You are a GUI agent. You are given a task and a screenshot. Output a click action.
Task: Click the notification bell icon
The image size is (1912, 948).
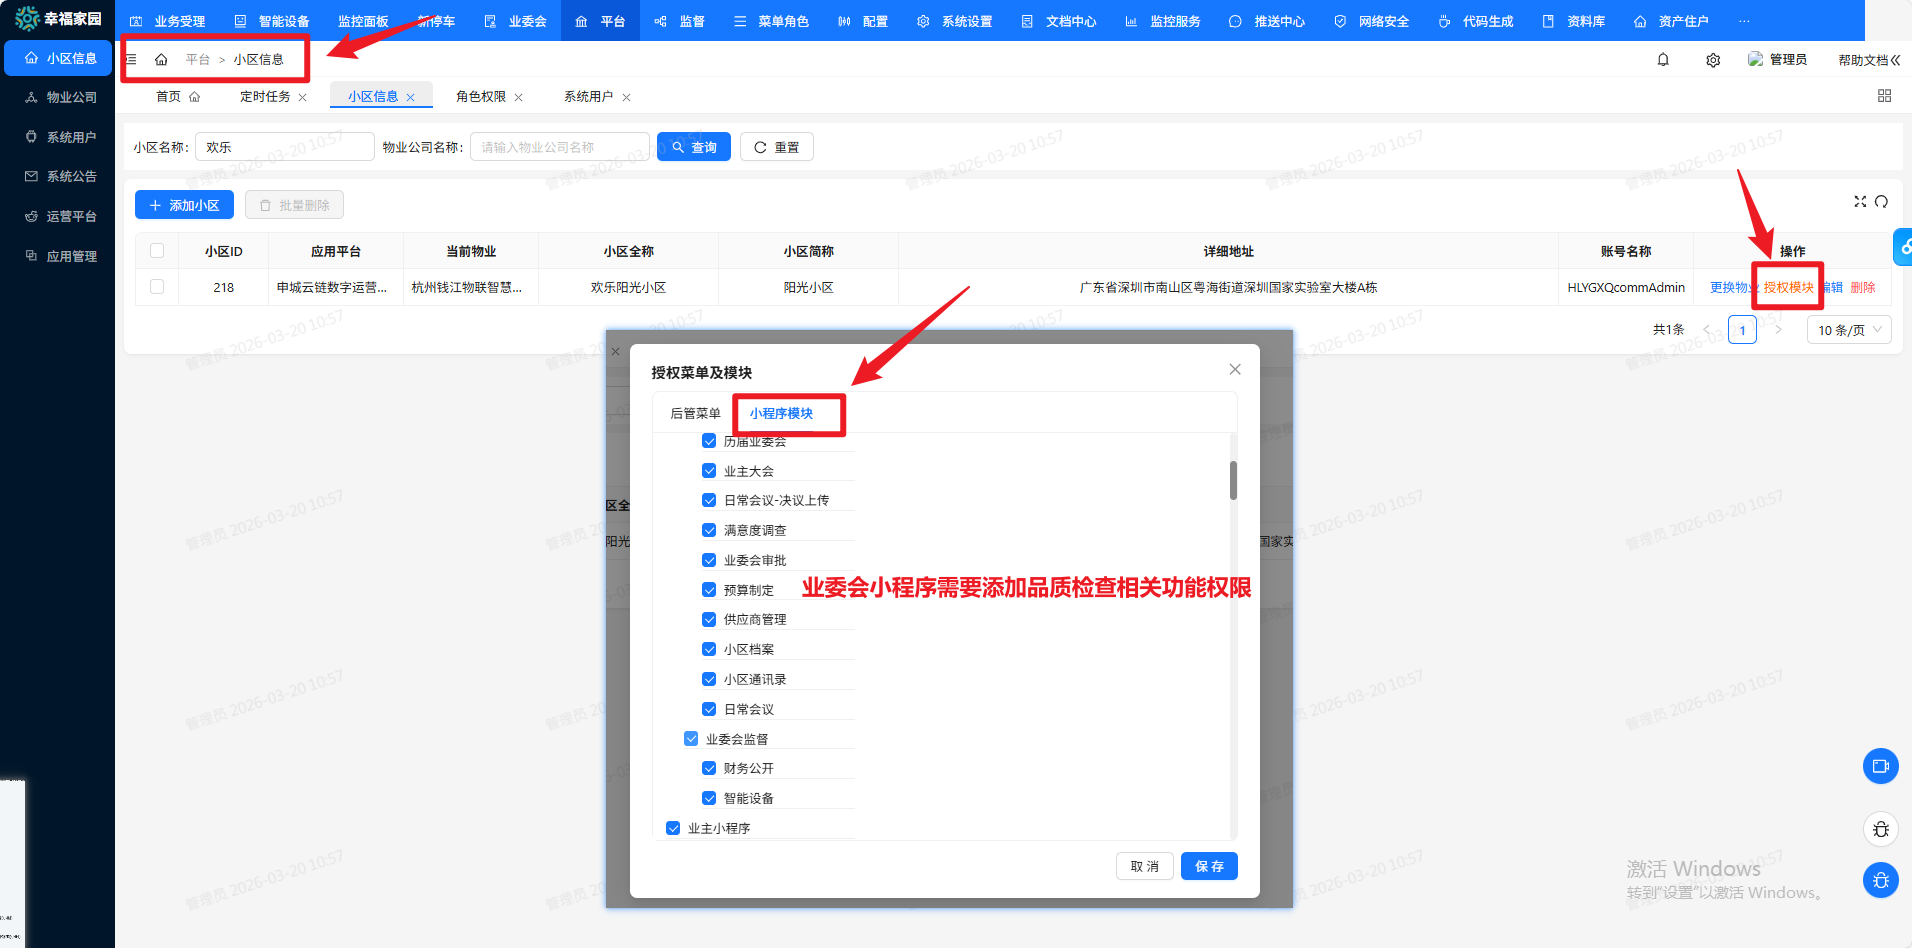click(x=1663, y=60)
